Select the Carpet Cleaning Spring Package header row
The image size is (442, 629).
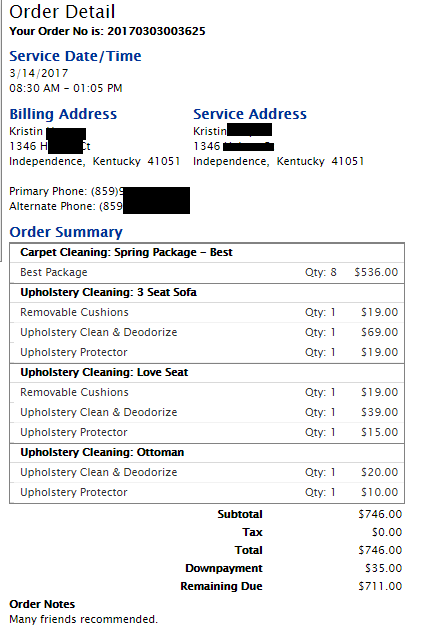[207, 252]
